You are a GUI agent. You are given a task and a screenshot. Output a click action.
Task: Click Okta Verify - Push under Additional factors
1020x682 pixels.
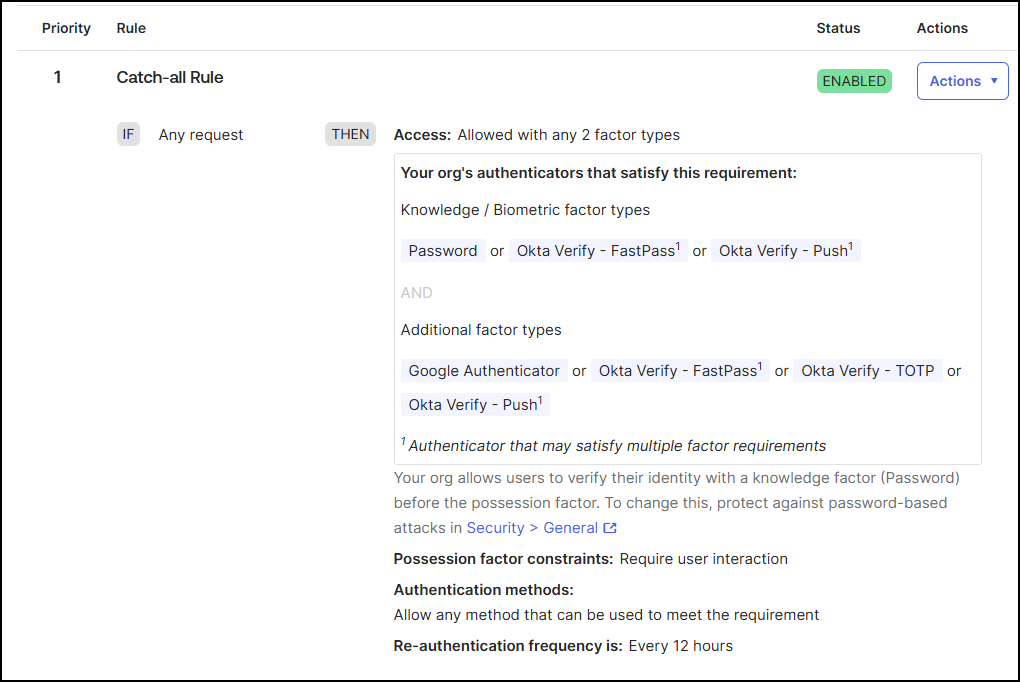(x=475, y=405)
